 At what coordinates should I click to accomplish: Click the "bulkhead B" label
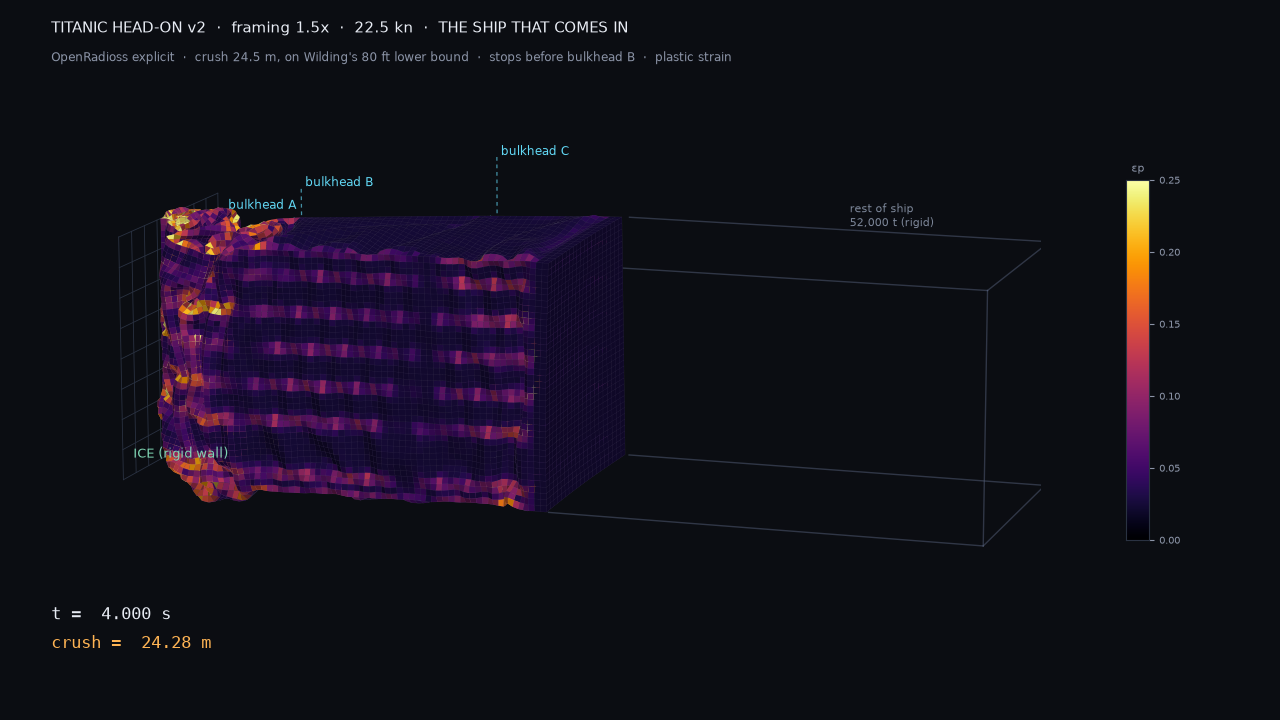tap(339, 182)
